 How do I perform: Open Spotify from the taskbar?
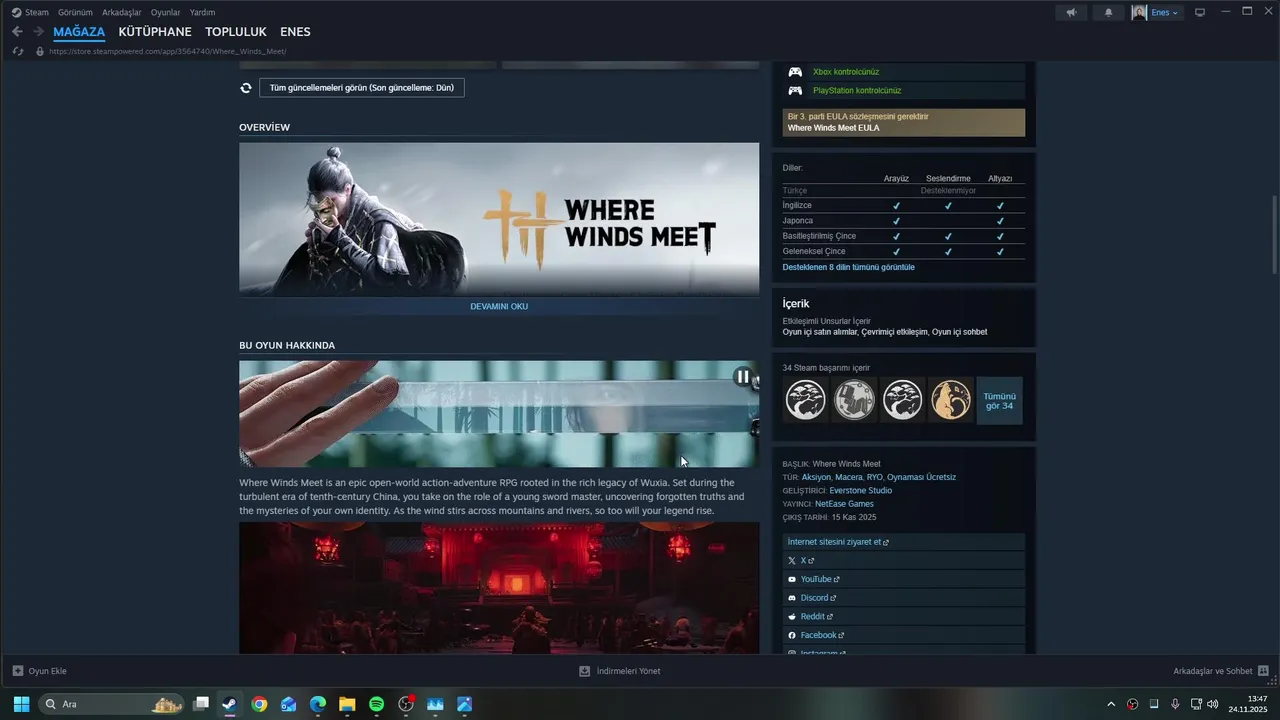376,704
